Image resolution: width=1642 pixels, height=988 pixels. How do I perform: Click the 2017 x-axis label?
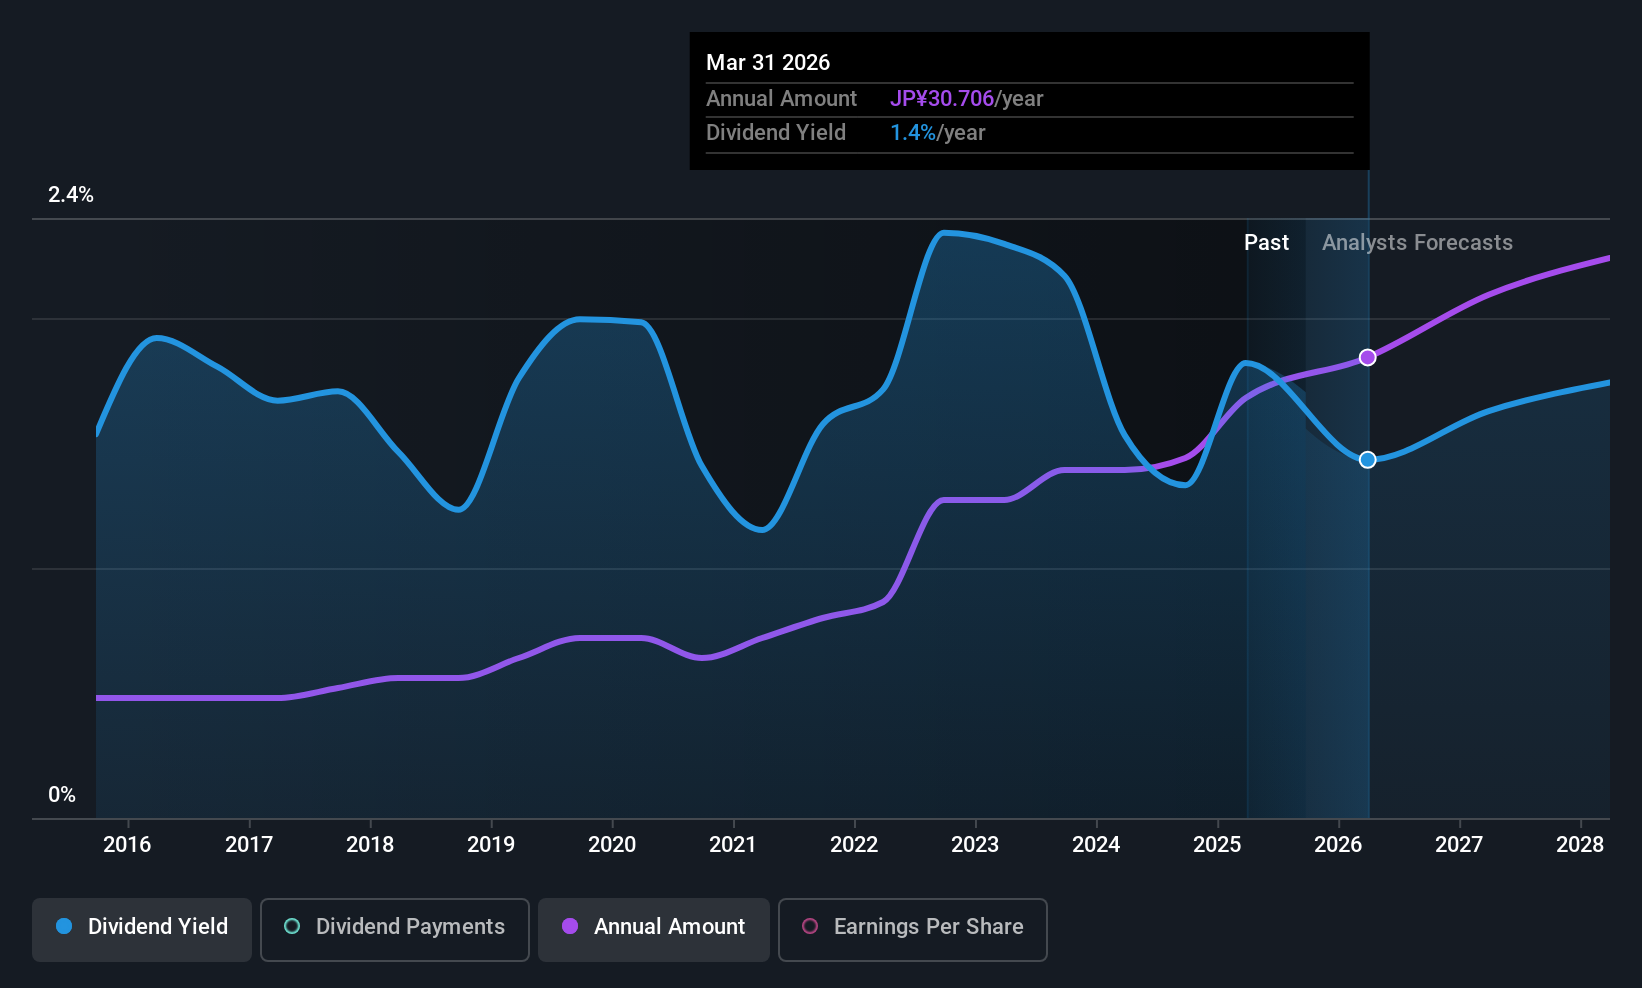click(249, 845)
